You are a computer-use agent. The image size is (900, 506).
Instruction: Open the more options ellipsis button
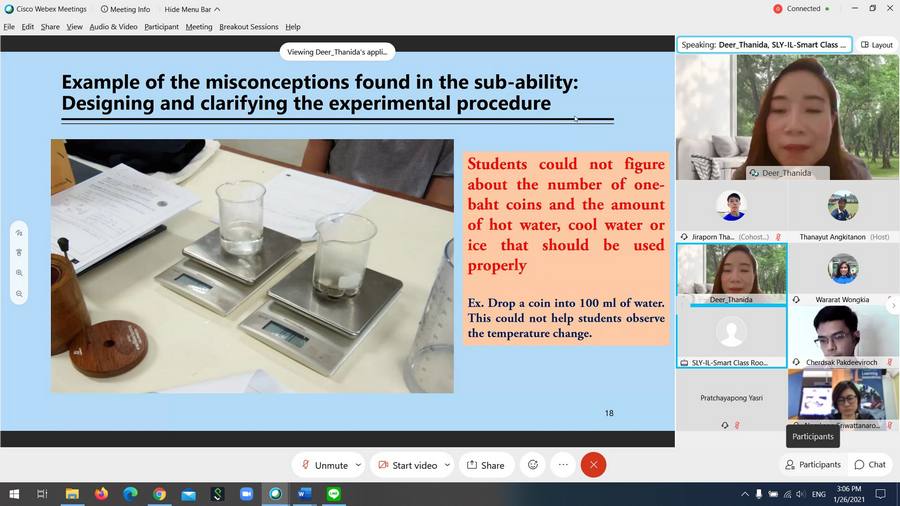pyautogui.click(x=563, y=465)
